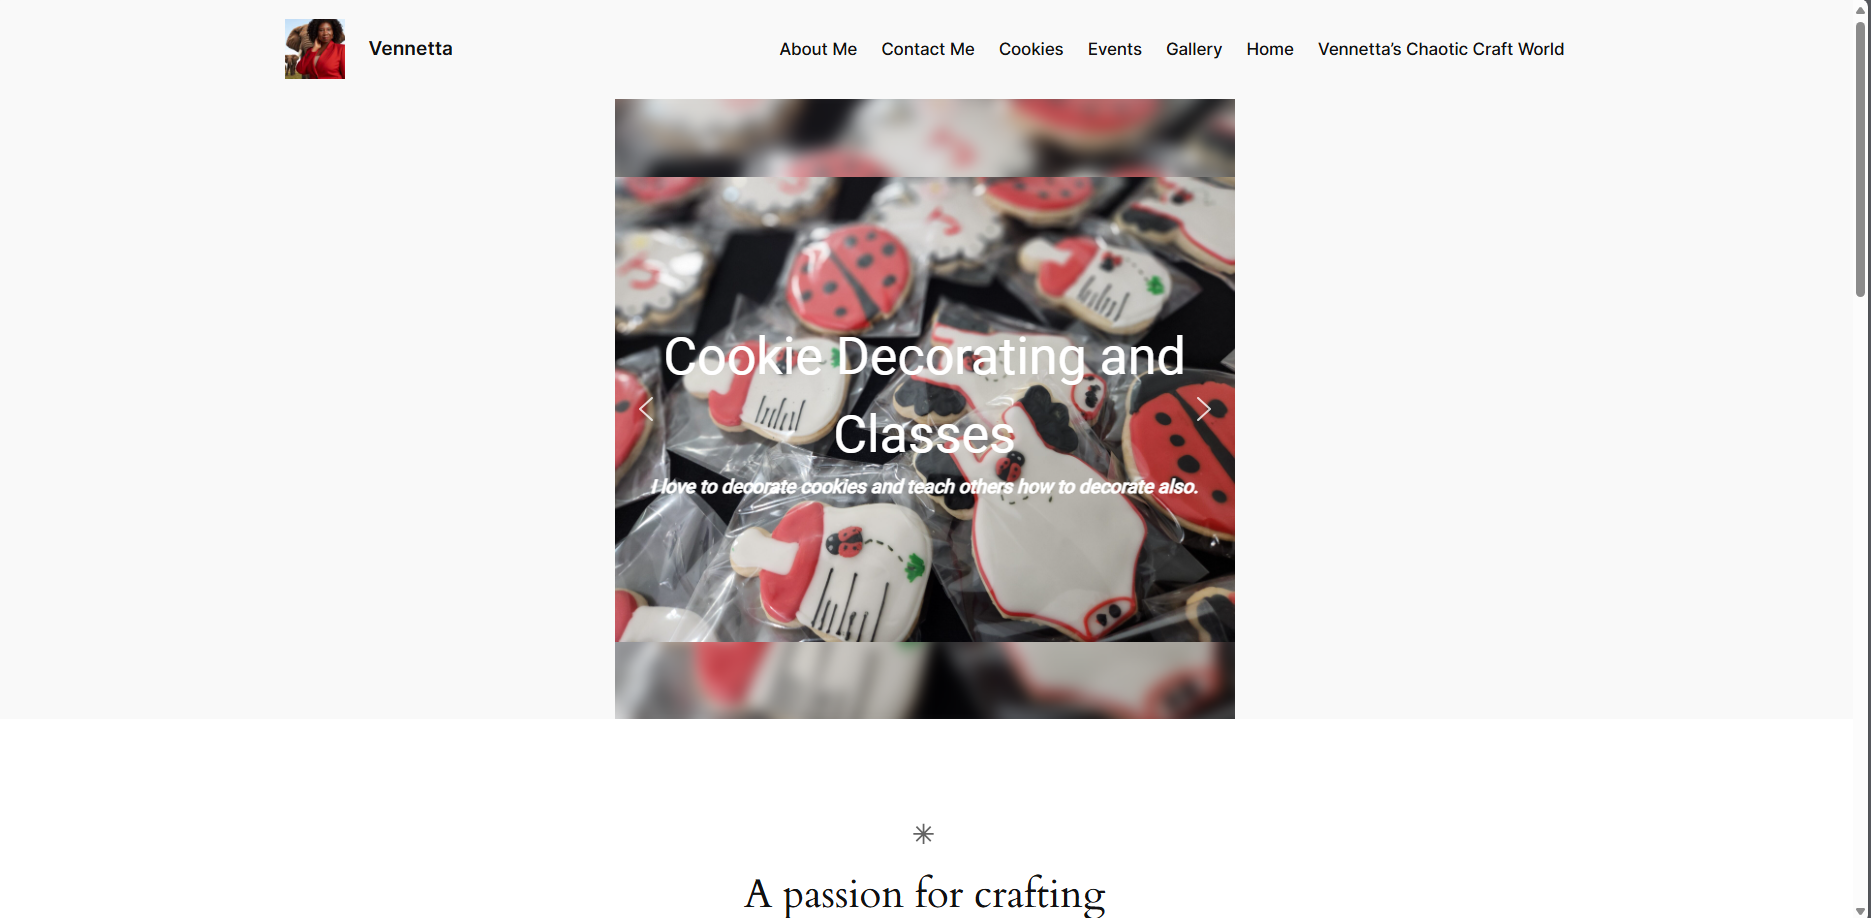Click scrollbar up arrow
Screen dimensions: 1871x918
(1861, 8)
